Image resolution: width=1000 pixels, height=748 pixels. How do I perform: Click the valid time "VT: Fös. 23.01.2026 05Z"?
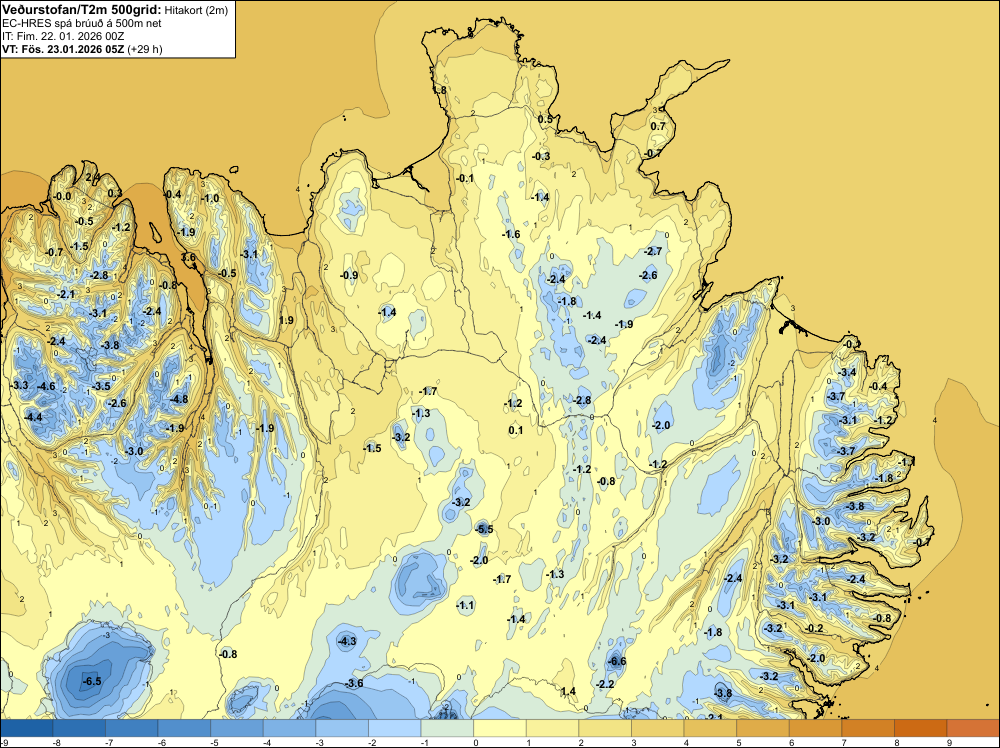[x=63, y=49]
